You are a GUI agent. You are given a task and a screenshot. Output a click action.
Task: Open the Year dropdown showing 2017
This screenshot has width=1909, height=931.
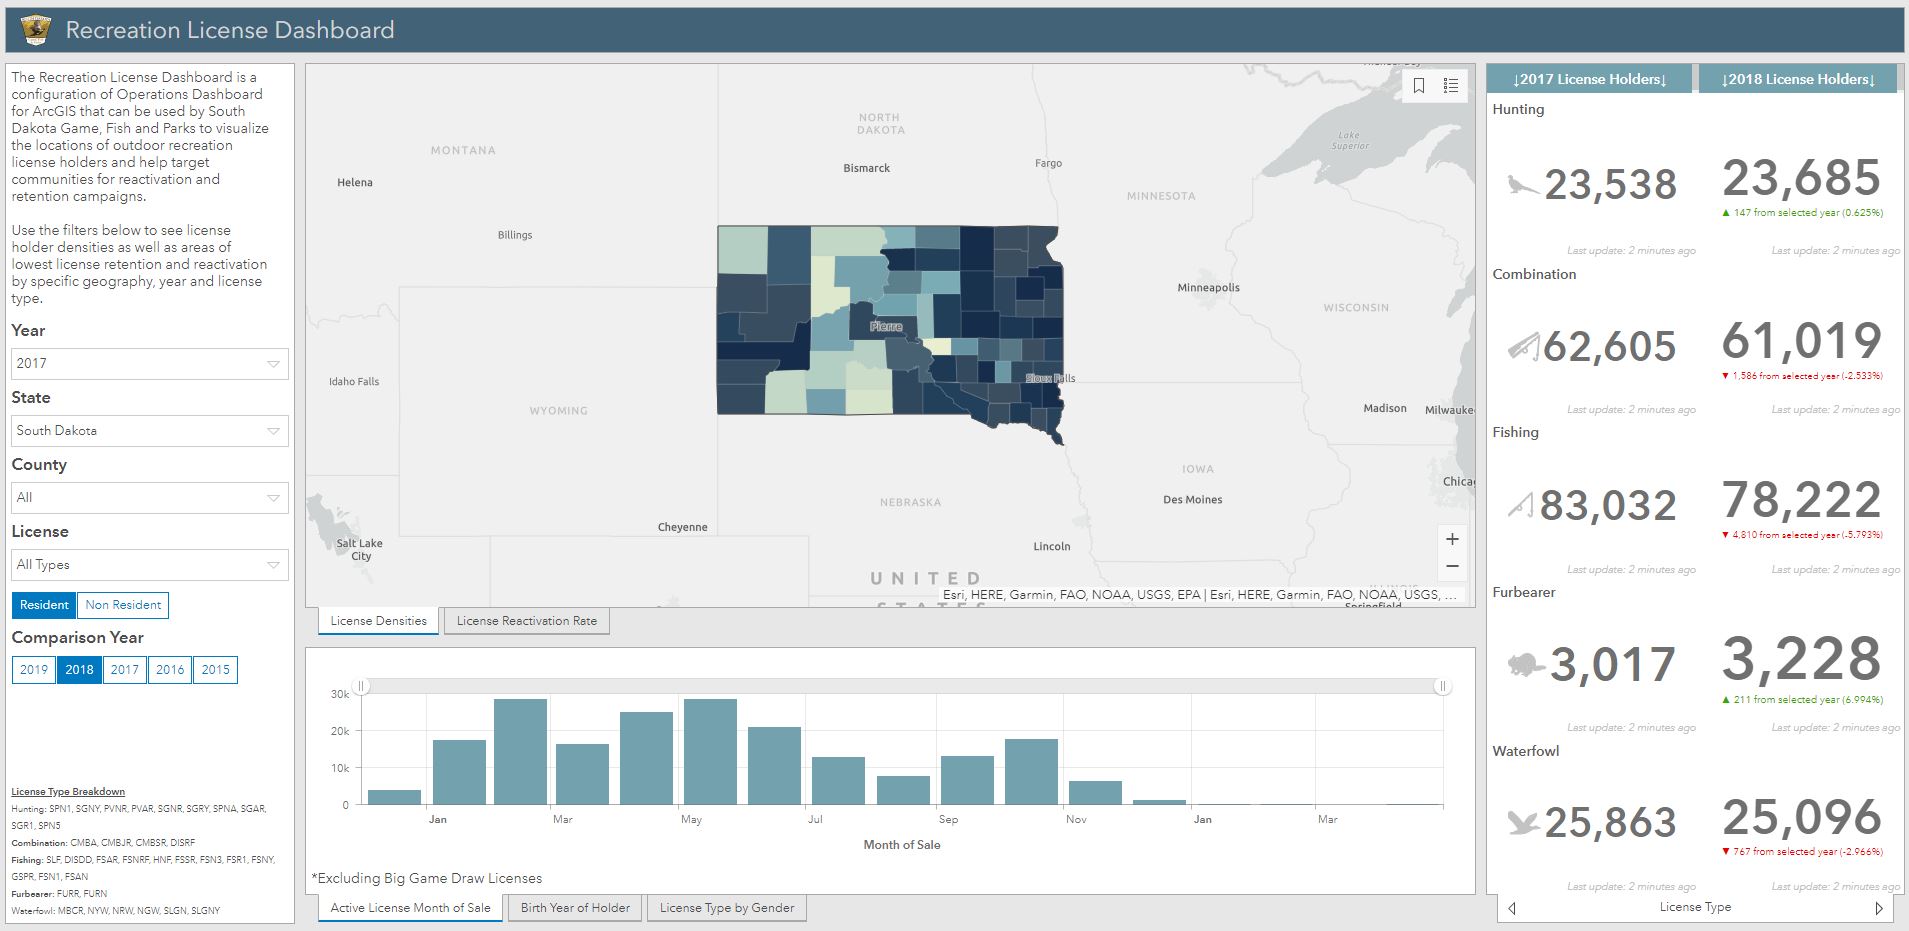coord(150,364)
